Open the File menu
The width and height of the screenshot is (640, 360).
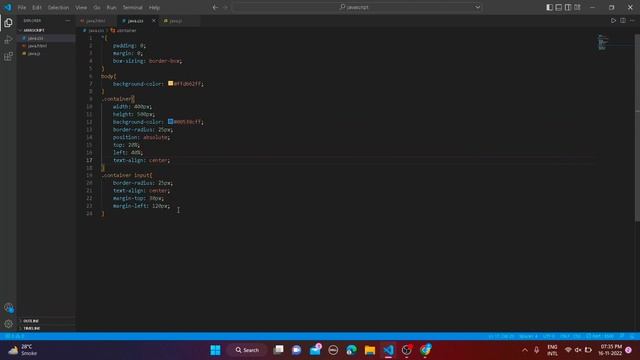click(22, 7)
